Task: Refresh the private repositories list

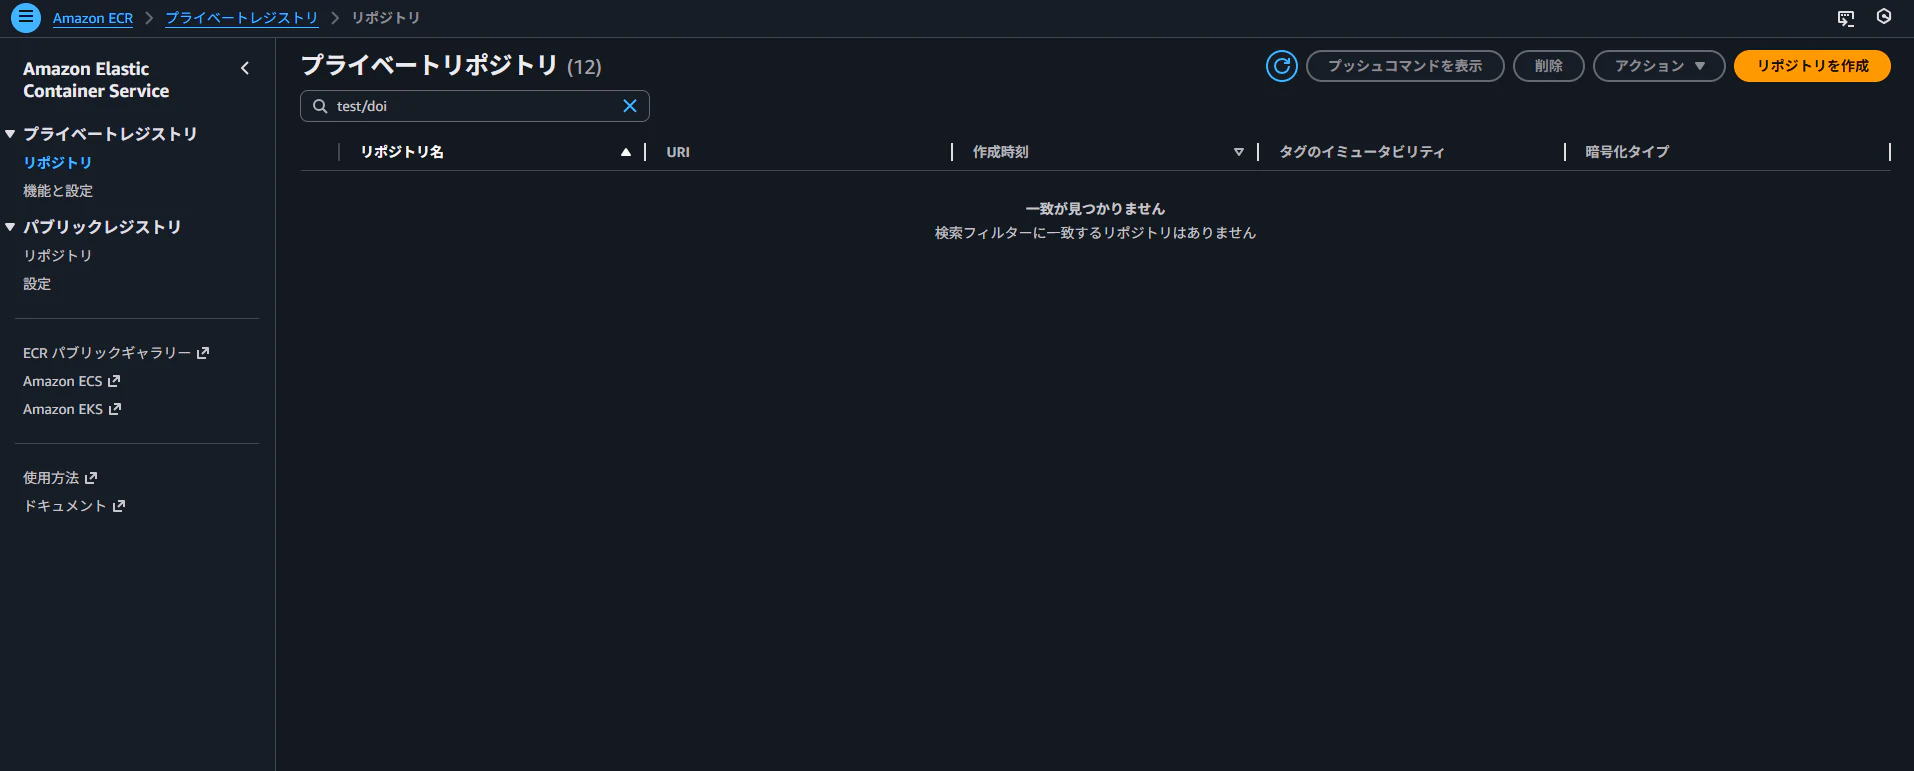Action: click(1282, 66)
